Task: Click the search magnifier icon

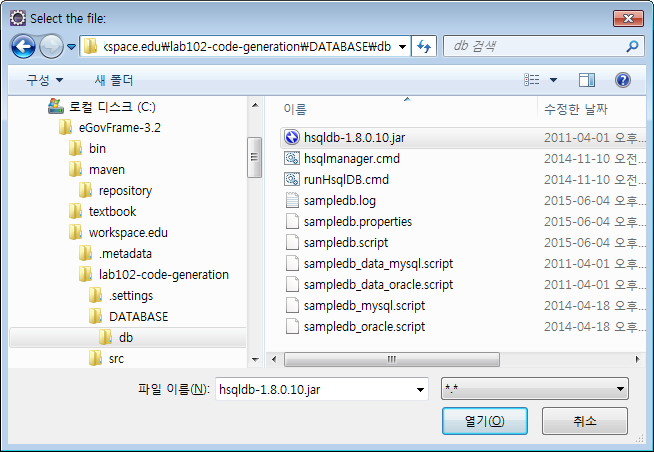Action: 632,46
